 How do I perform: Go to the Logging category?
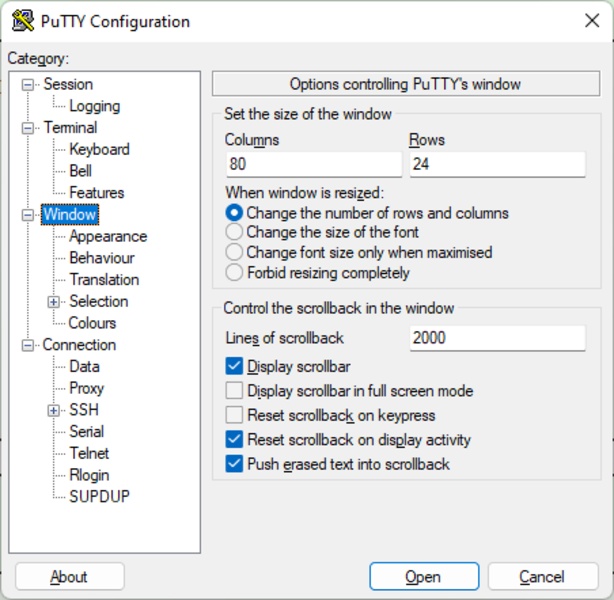pyautogui.click(x=94, y=106)
